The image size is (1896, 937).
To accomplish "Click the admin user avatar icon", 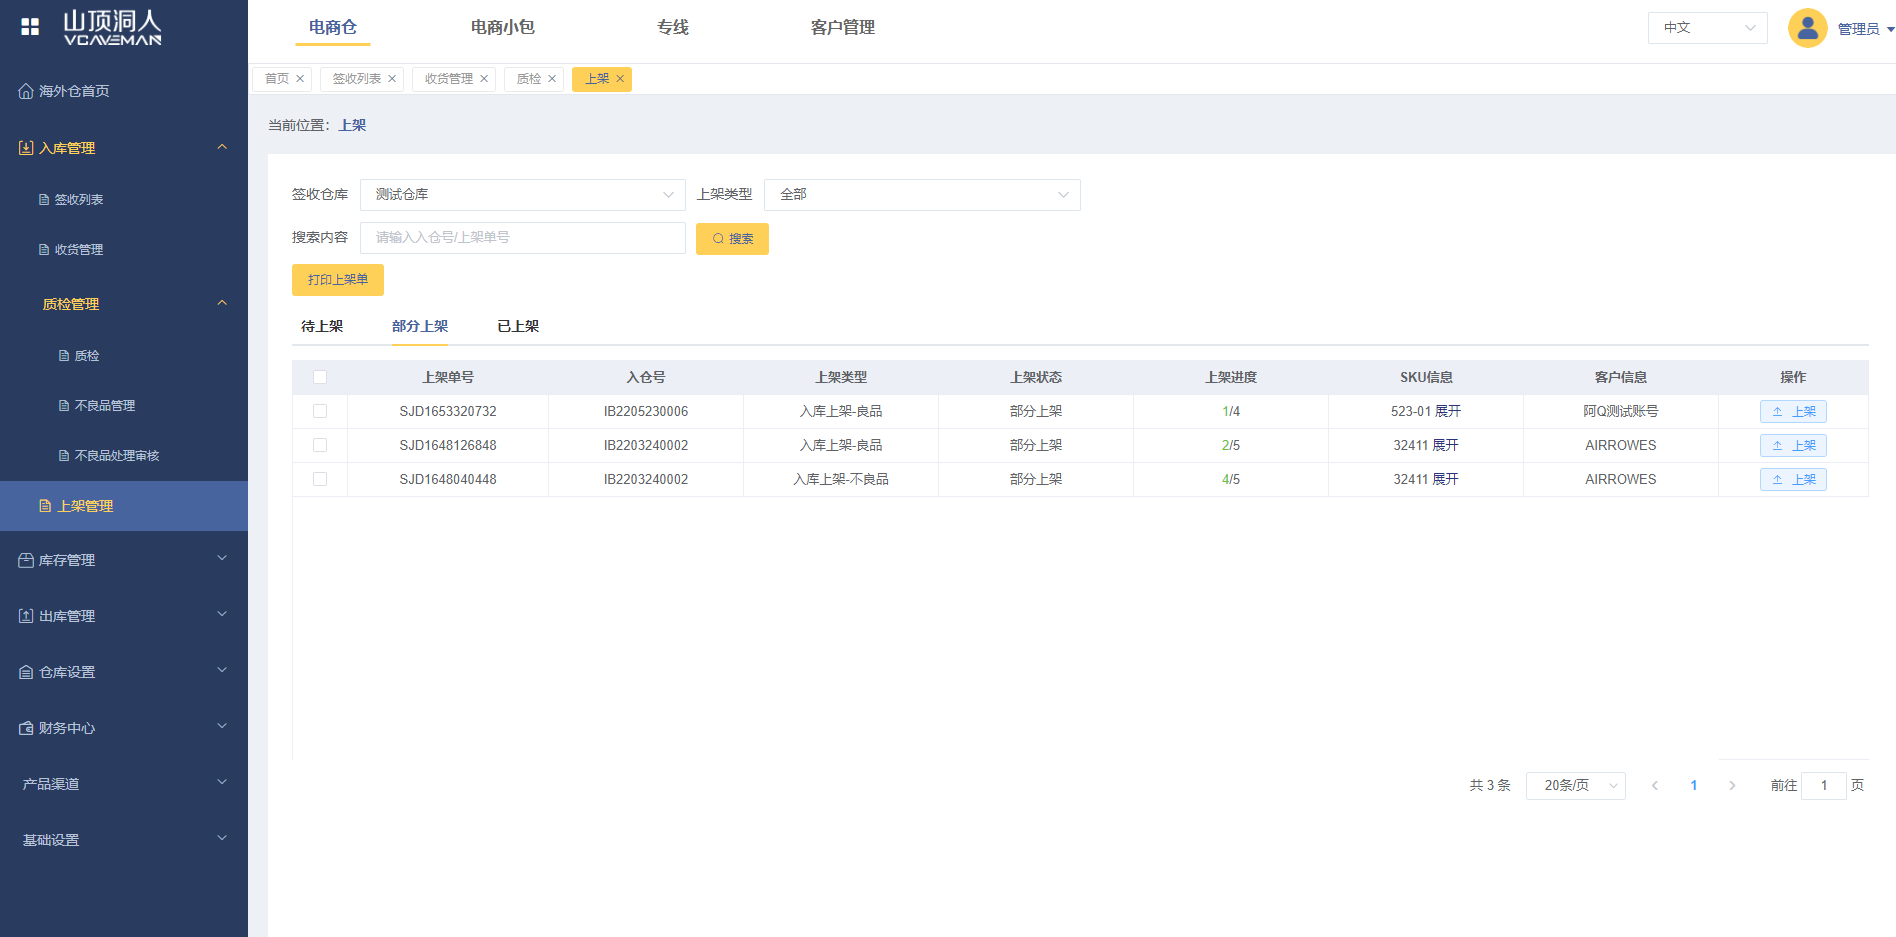I will [1807, 28].
